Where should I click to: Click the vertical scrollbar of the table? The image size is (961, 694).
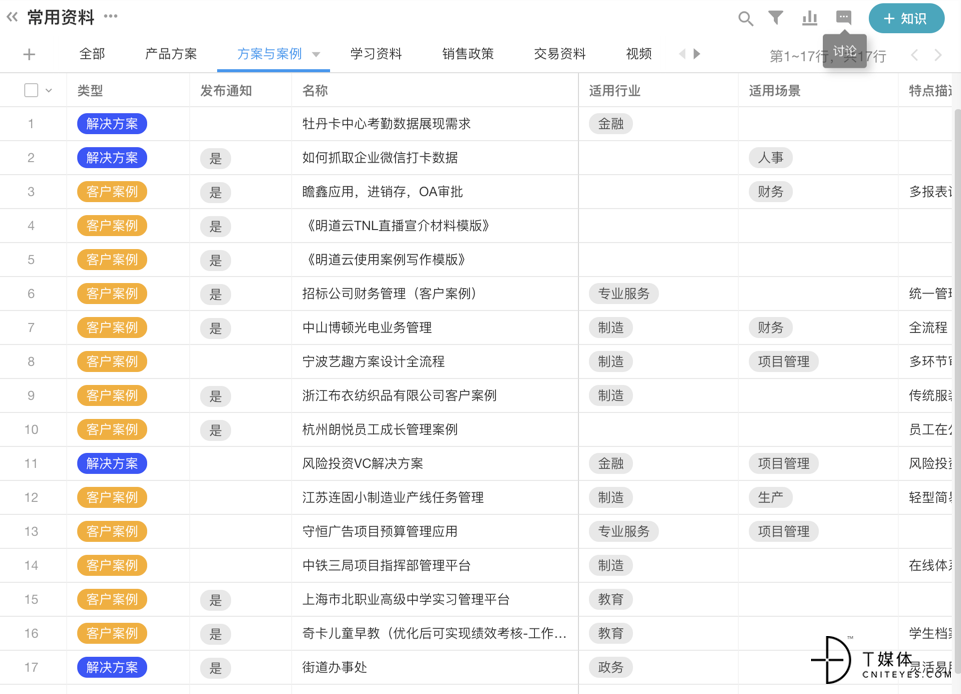coord(957,392)
